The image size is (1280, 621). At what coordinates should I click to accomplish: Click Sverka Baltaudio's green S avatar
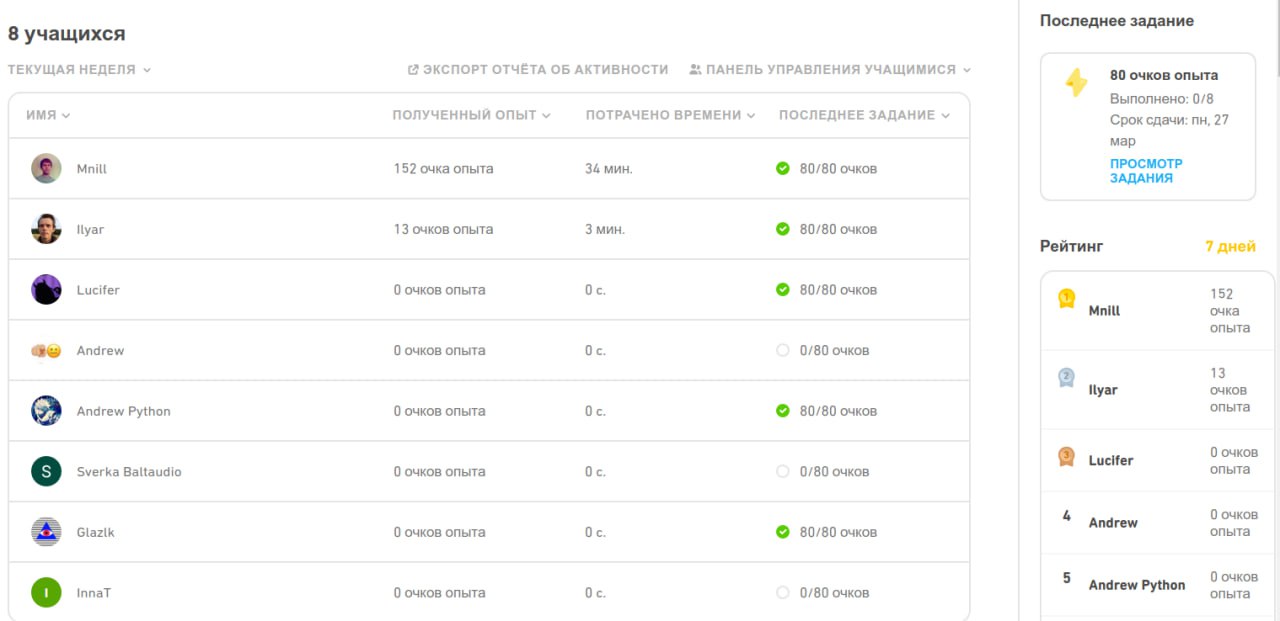[46, 472]
